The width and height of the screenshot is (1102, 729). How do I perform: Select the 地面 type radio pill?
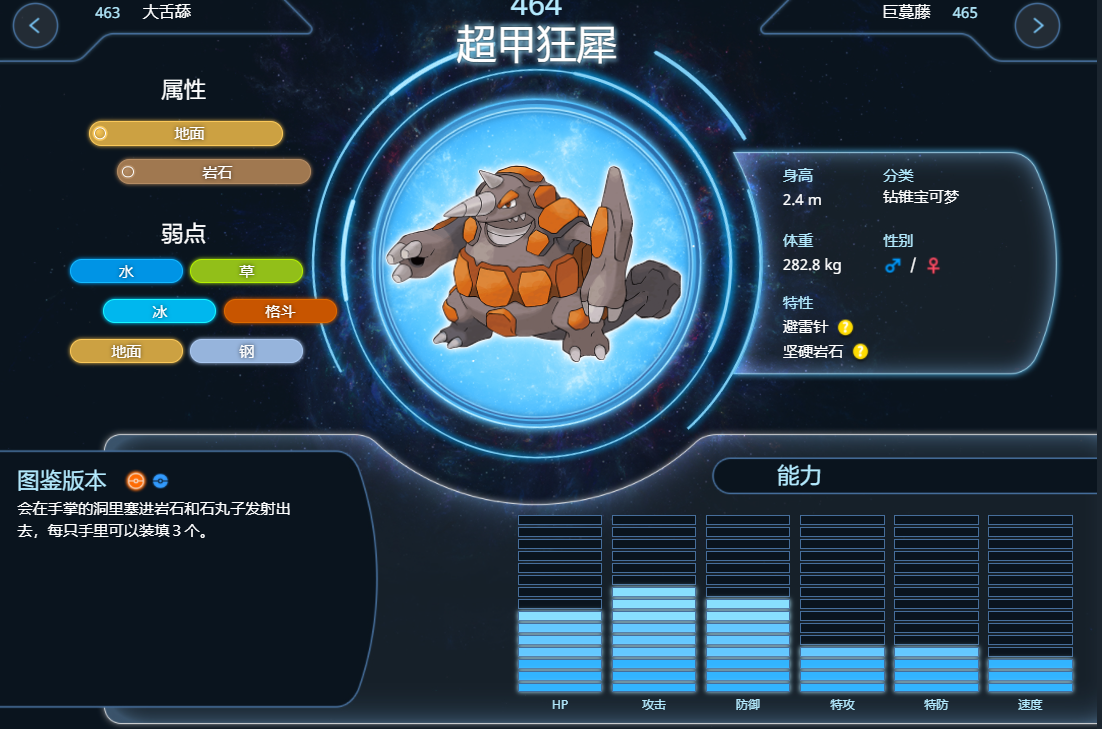point(186,134)
